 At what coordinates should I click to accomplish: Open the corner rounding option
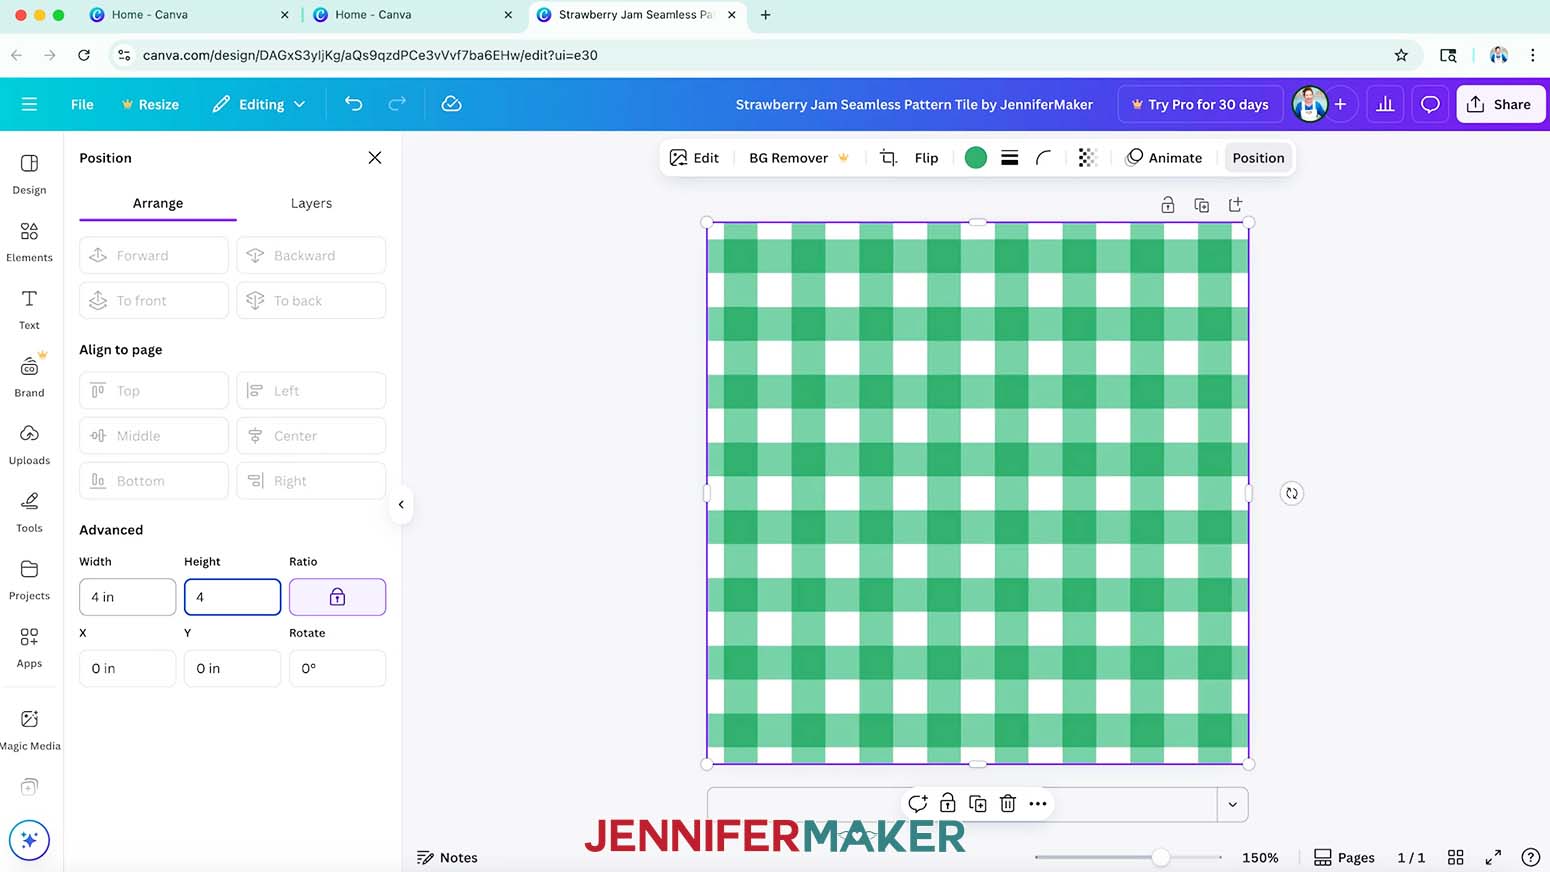[1044, 158]
